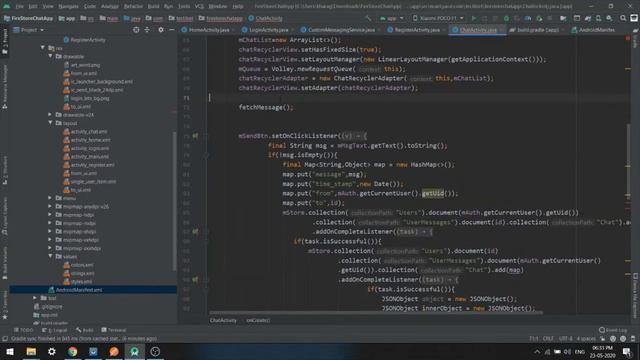Click the lambda gutter icon beside mSendBtn.setOnClickListener
Image resolution: width=640 pixels, height=360 pixels.
195,136
